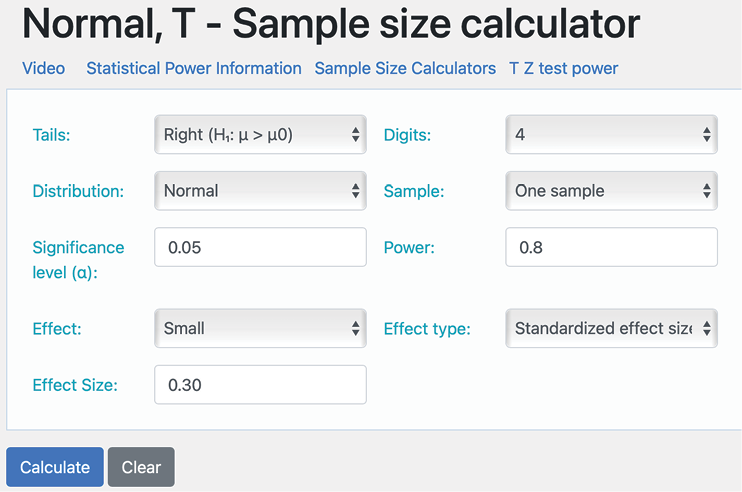Image resolution: width=742 pixels, height=492 pixels.
Task: Click the Normal, T page heading
Action: point(330,24)
